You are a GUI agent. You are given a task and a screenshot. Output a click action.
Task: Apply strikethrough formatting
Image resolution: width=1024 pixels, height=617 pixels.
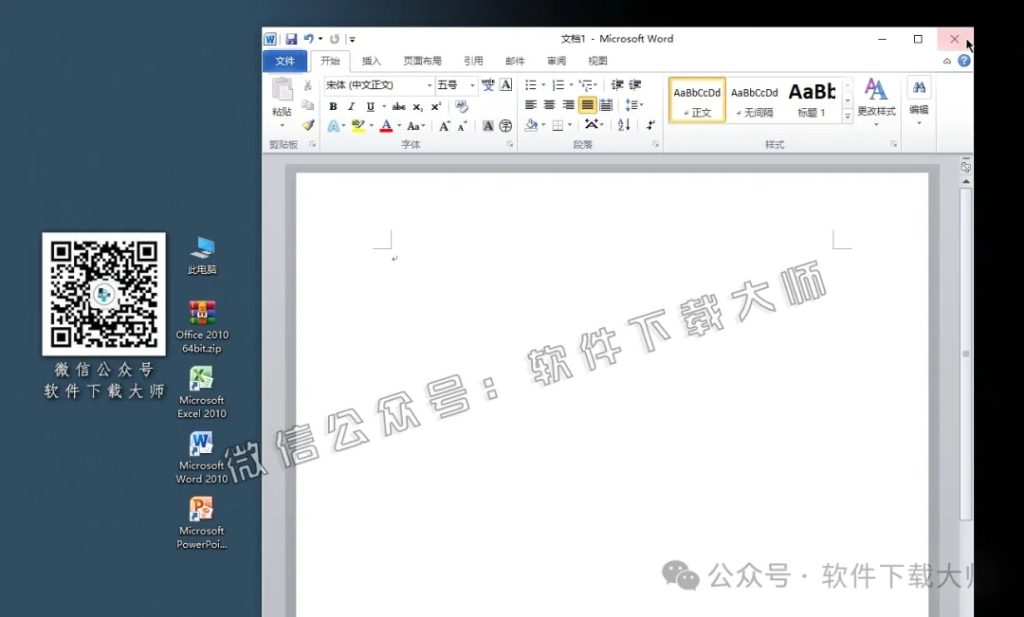[x=398, y=106]
